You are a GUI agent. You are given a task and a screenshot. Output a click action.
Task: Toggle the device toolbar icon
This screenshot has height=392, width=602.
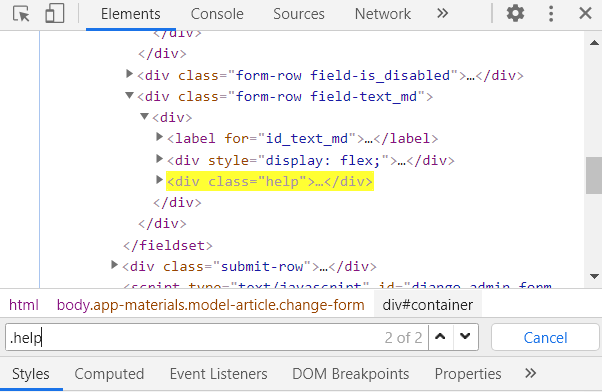pos(55,14)
